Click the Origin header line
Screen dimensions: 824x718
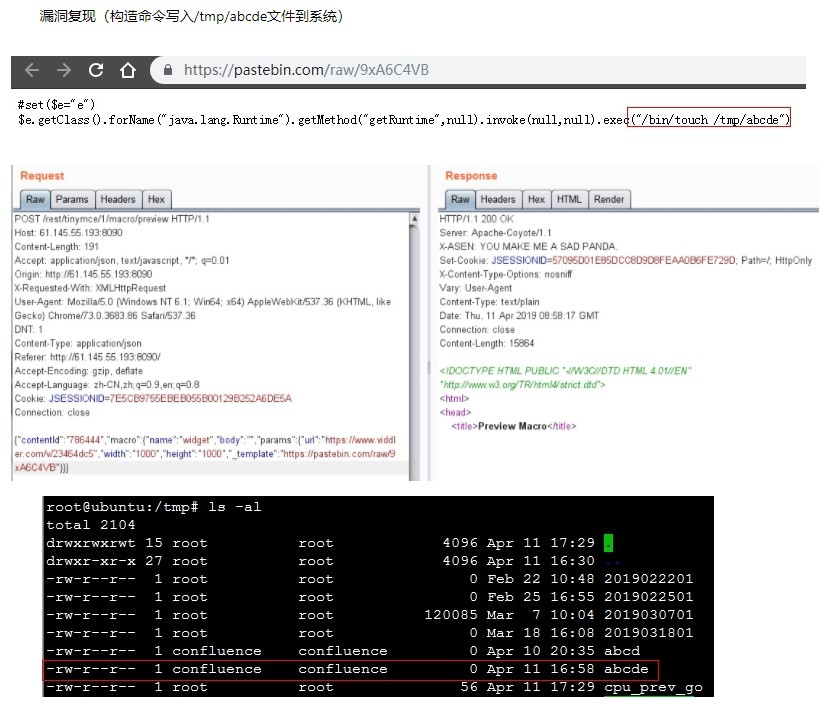click(x=83, y=274)
